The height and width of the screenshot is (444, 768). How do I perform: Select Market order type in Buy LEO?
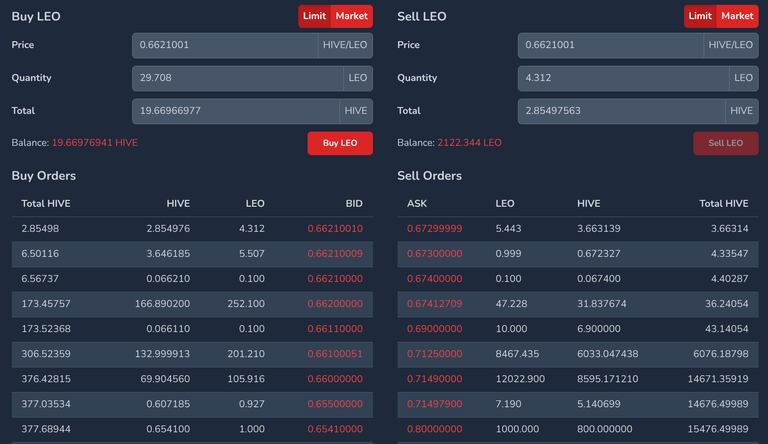pyautogui.click(x=352, y=16)
